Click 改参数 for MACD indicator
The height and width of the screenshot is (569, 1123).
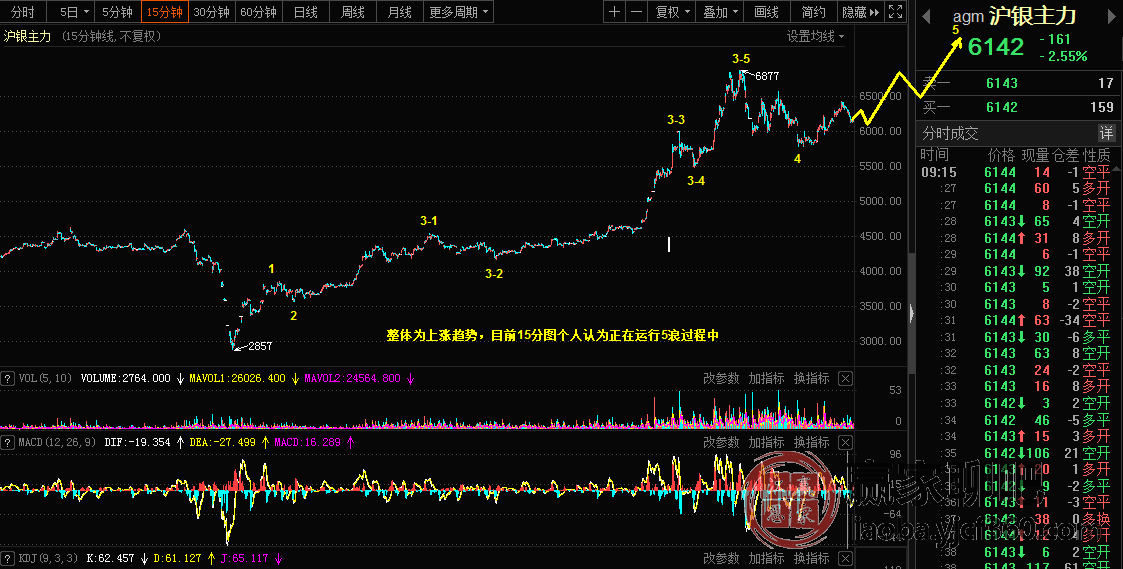point(721,442)
